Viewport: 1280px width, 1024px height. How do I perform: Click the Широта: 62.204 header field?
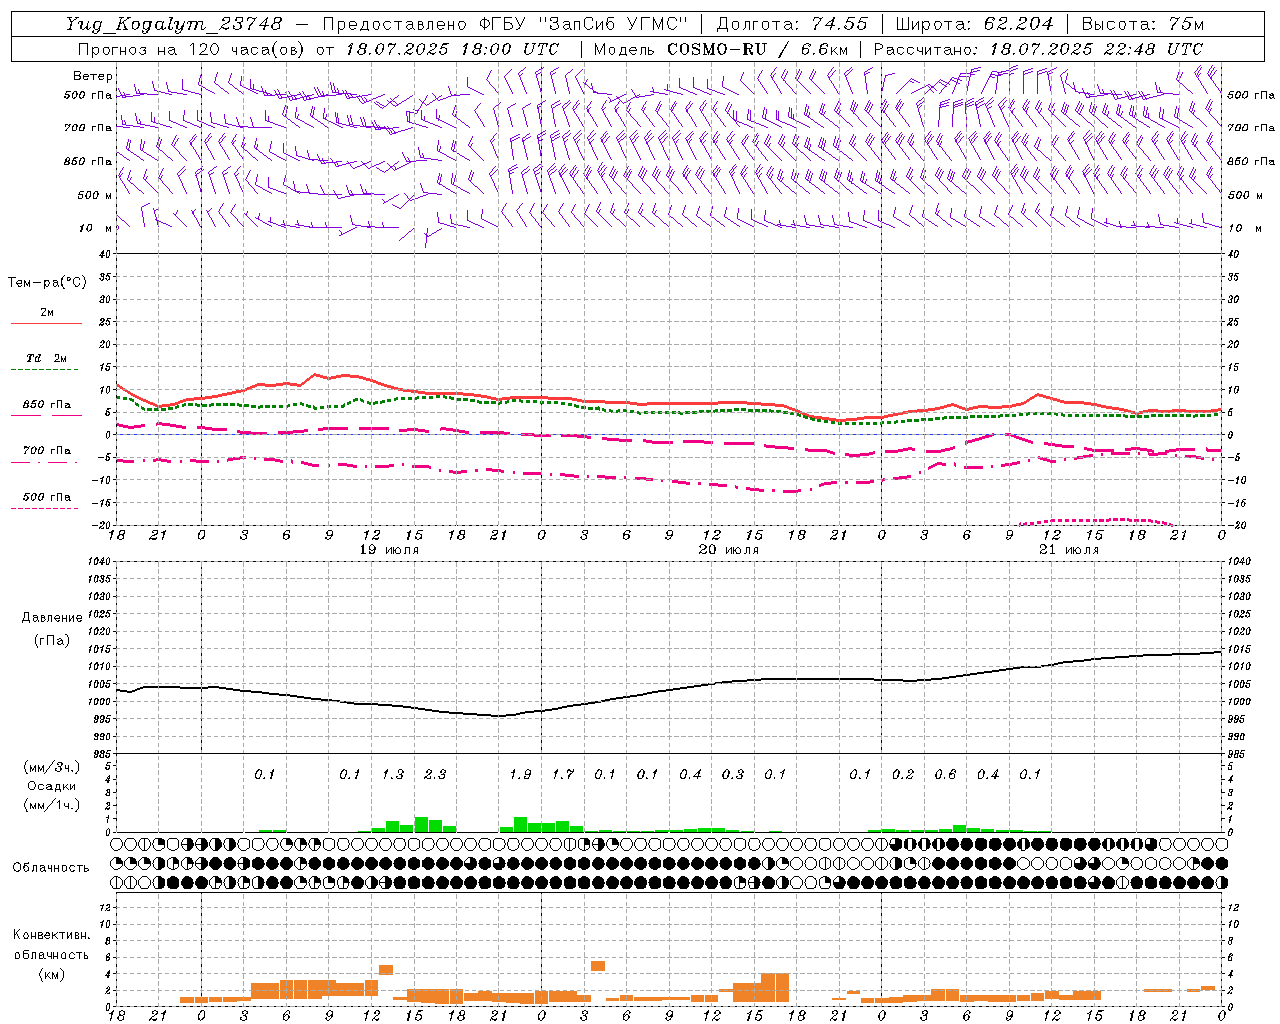pyautogui.click(x=974, y=24)
